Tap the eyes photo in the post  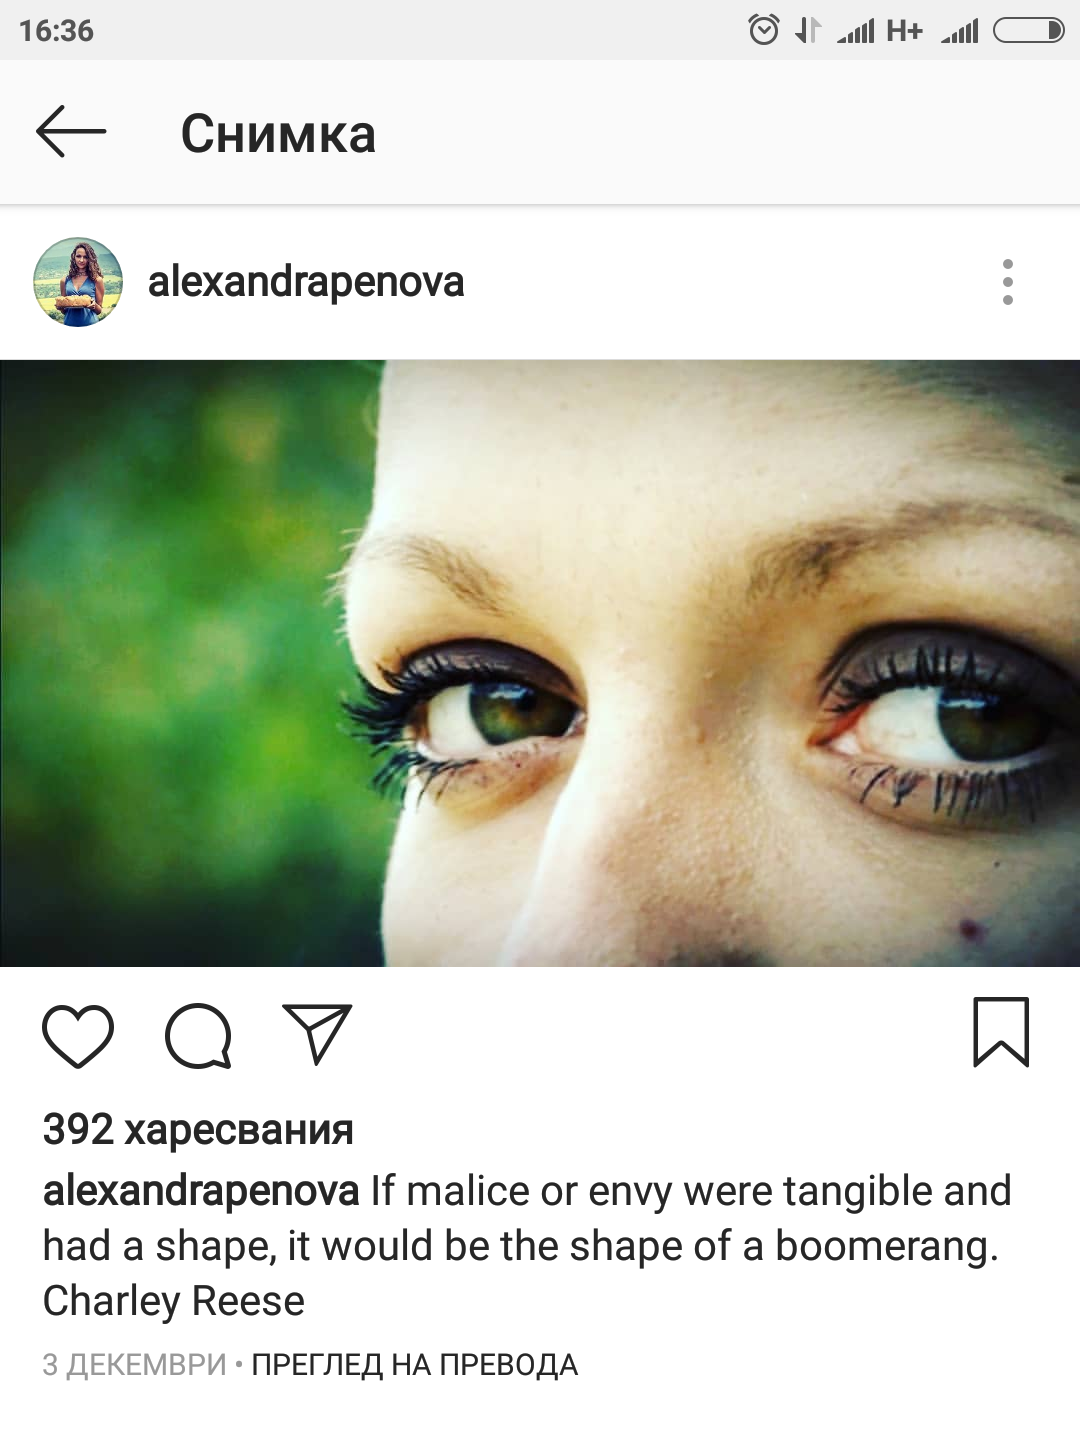tap(540, 663)
